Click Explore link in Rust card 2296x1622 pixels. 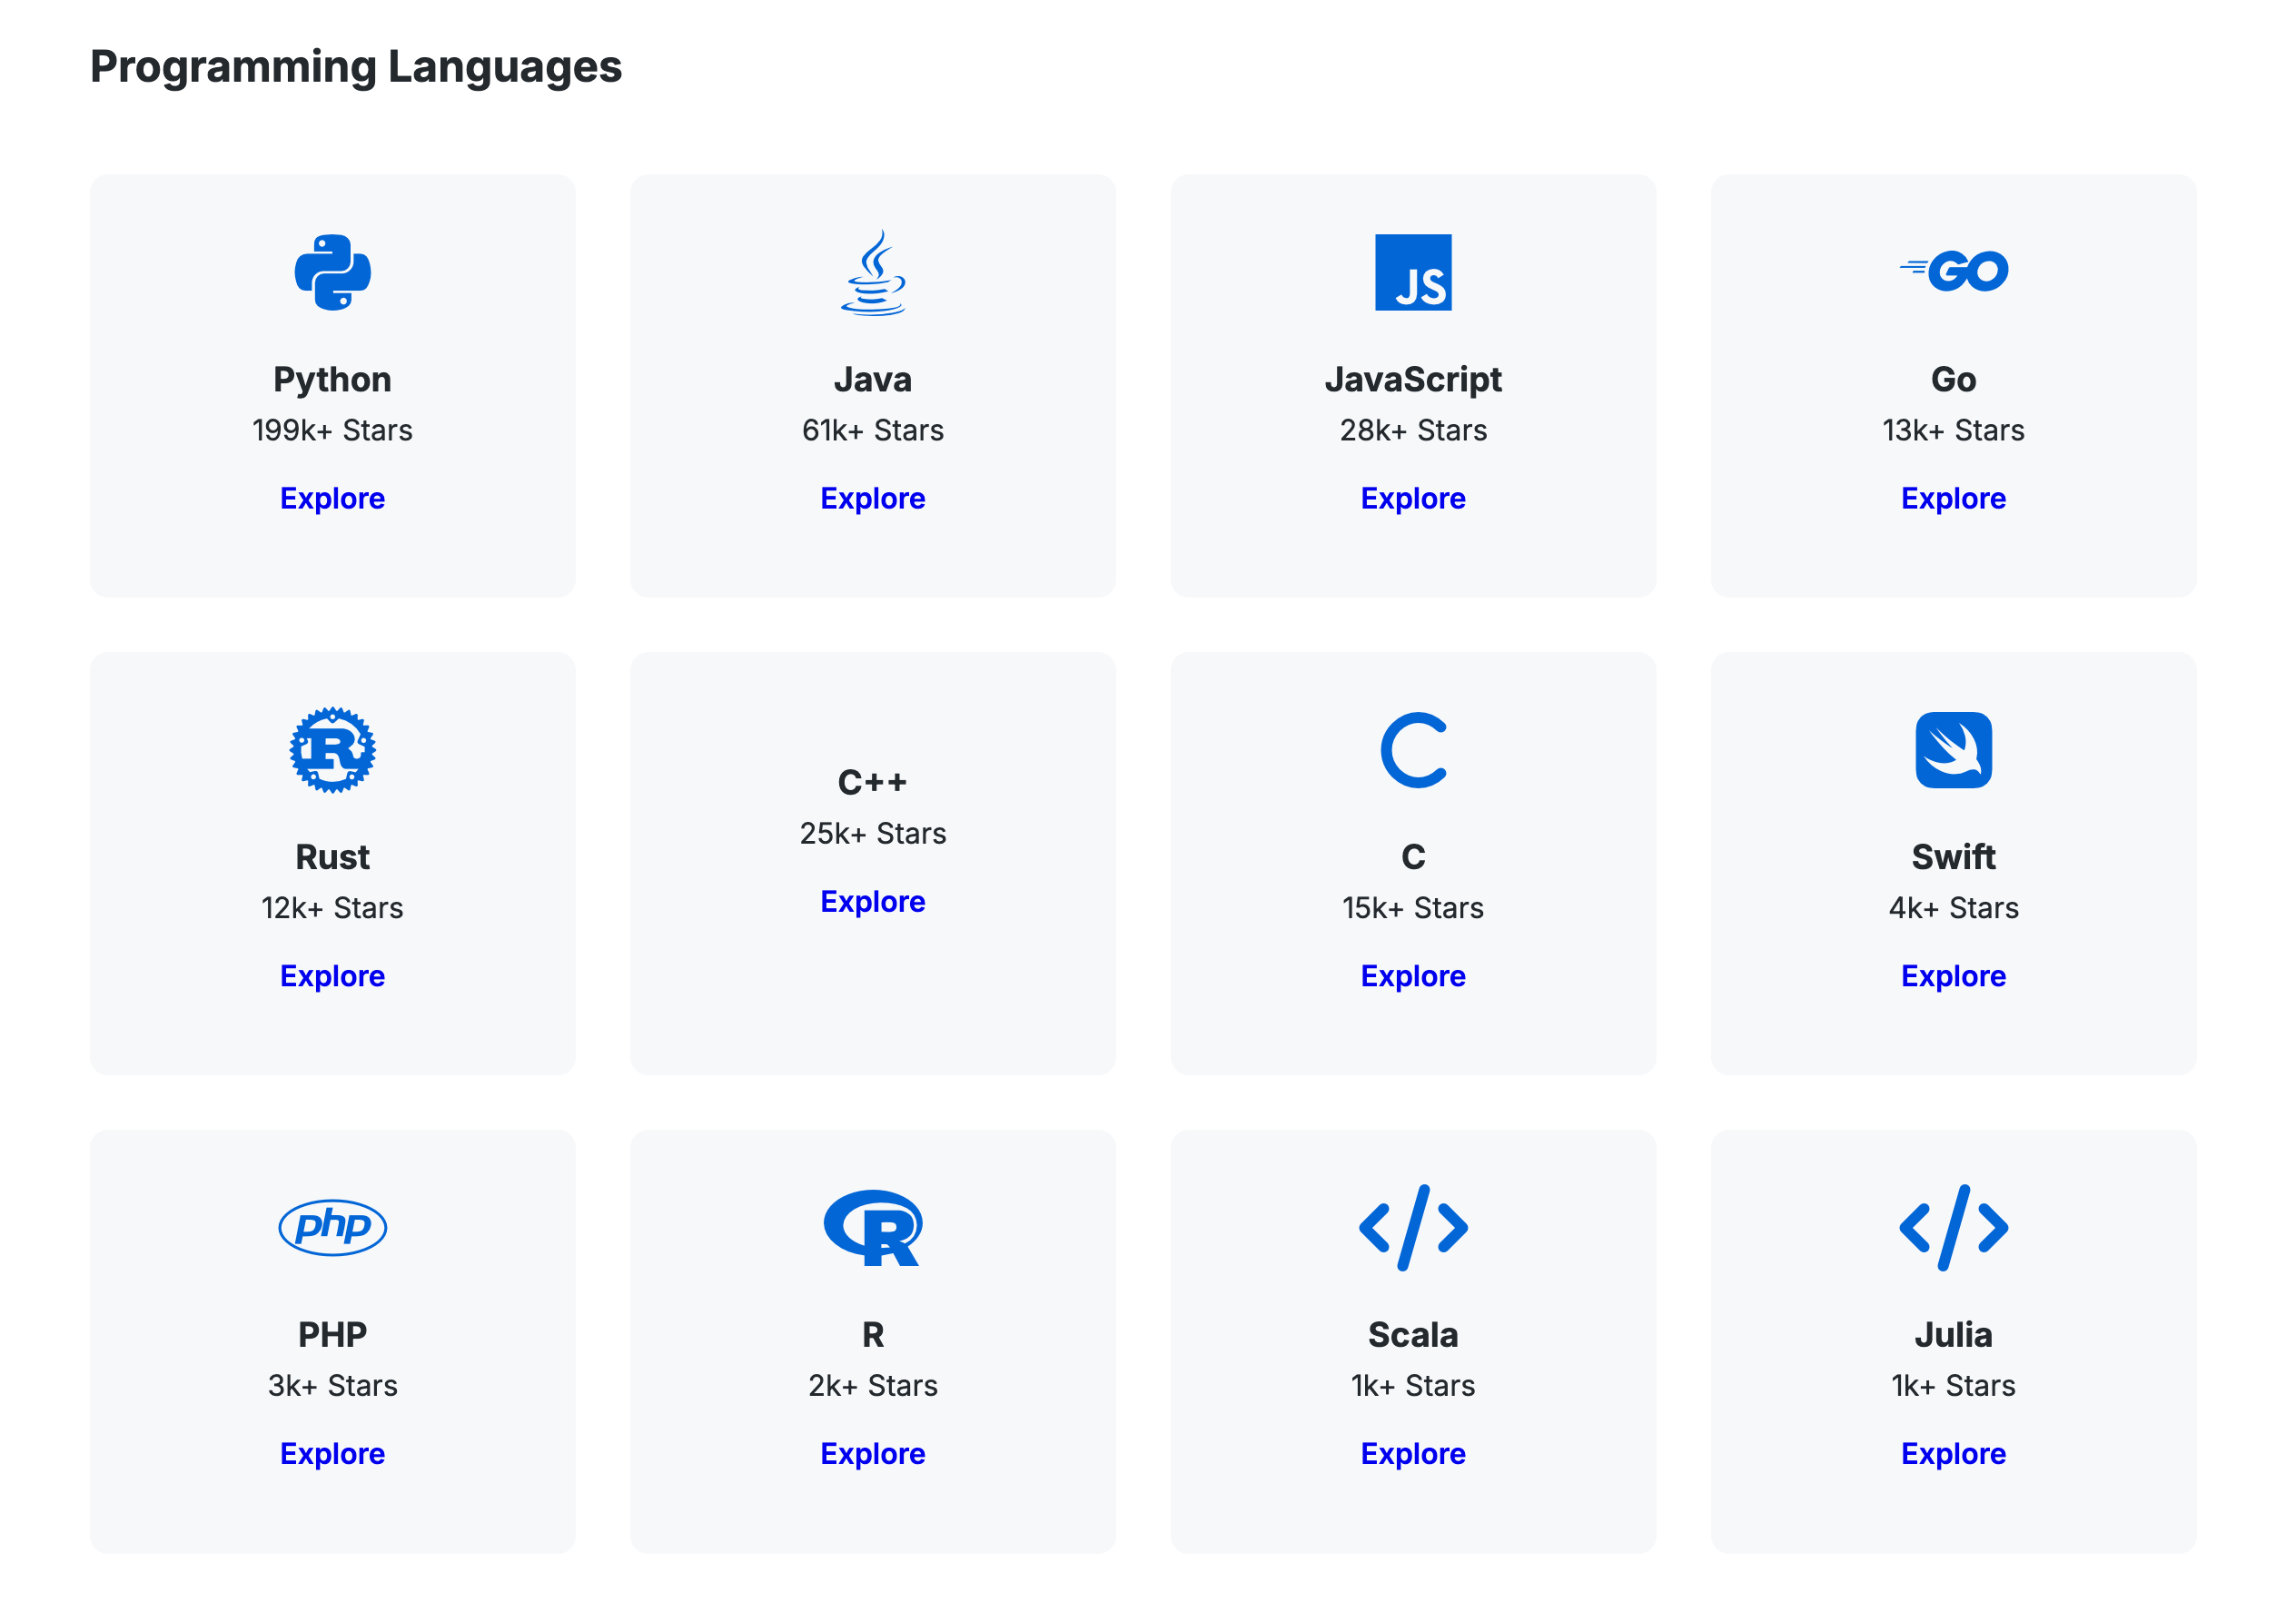click(332, 975)
